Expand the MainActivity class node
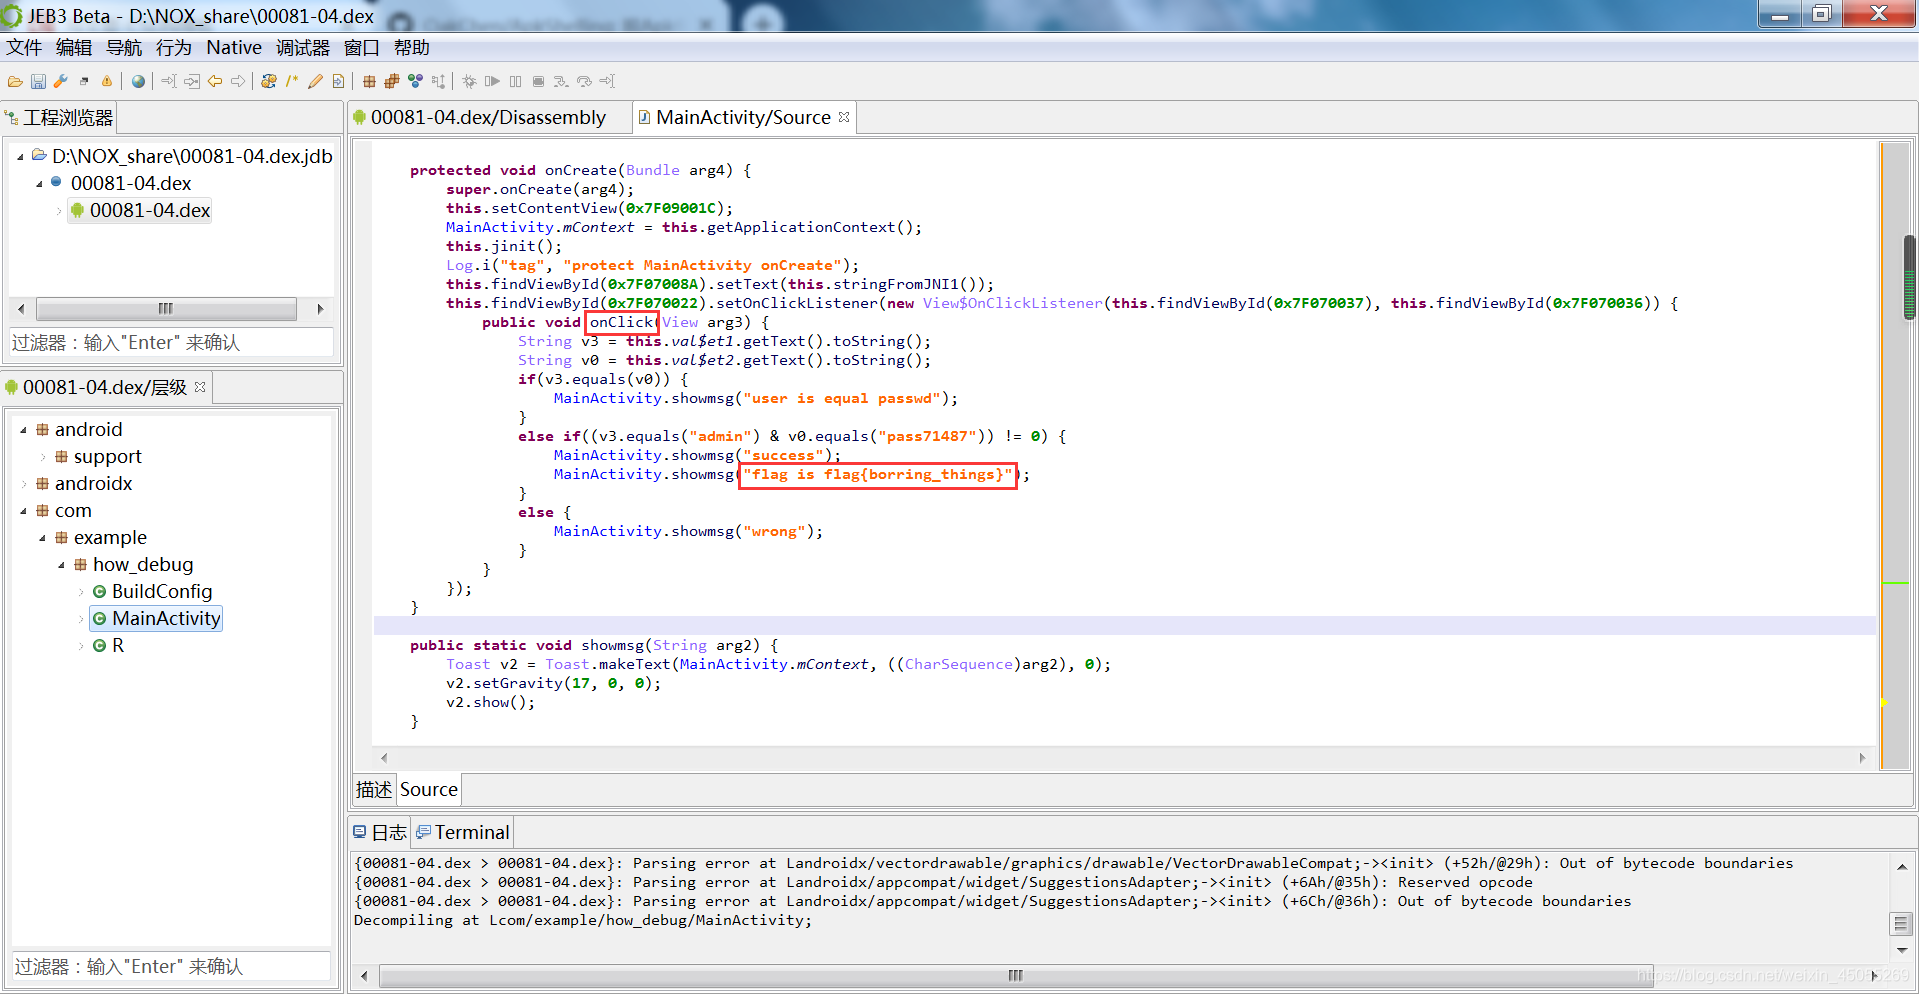The height and width of the screenshot is (994, 1919). click(80, 619)
